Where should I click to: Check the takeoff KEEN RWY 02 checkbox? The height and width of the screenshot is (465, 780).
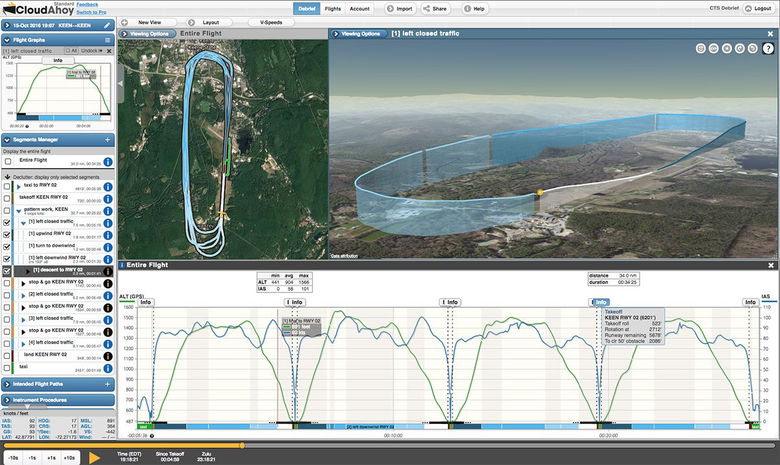coord(6,198)
